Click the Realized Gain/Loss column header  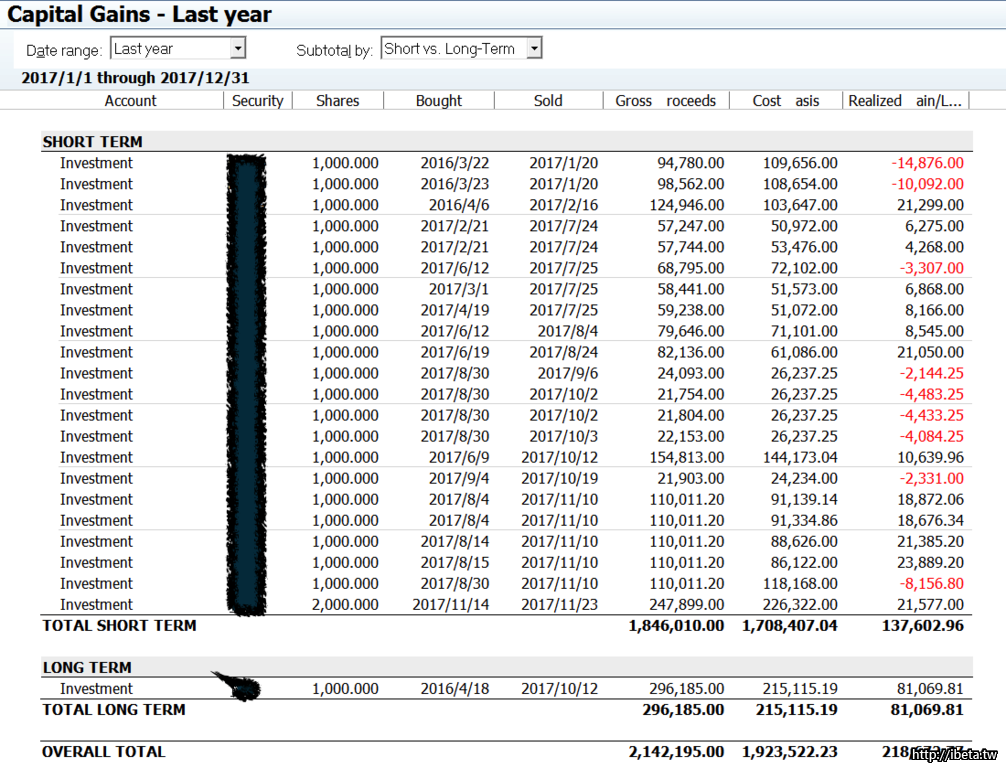tap(905, 100)
